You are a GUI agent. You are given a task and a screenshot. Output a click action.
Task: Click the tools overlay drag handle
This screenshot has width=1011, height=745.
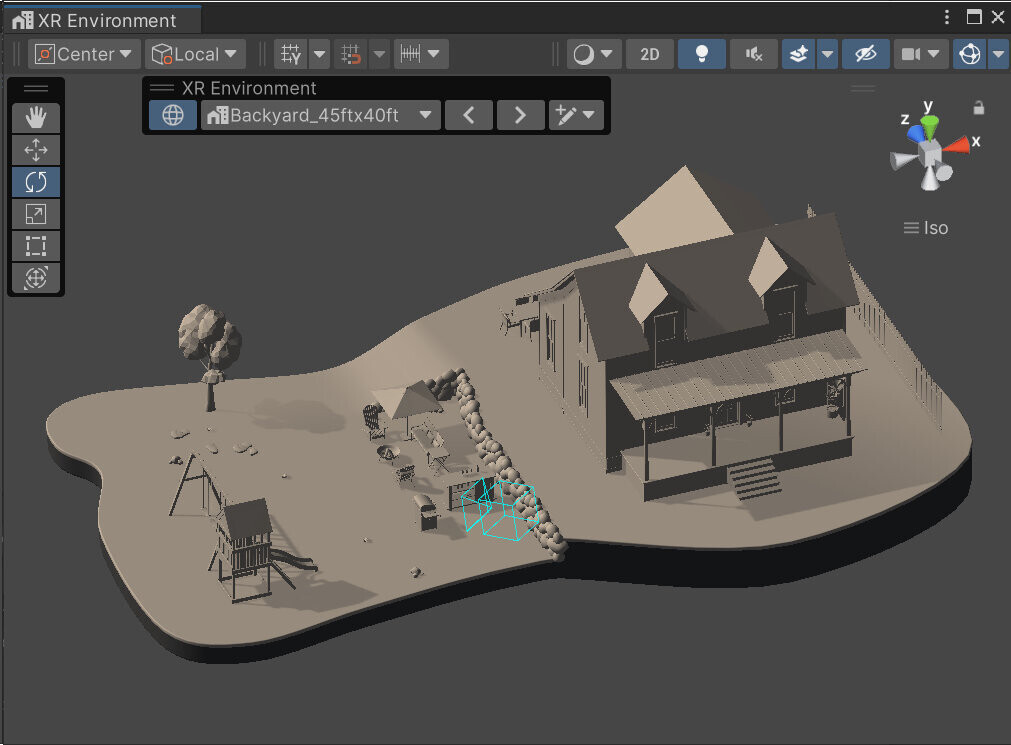coord(35,88)
